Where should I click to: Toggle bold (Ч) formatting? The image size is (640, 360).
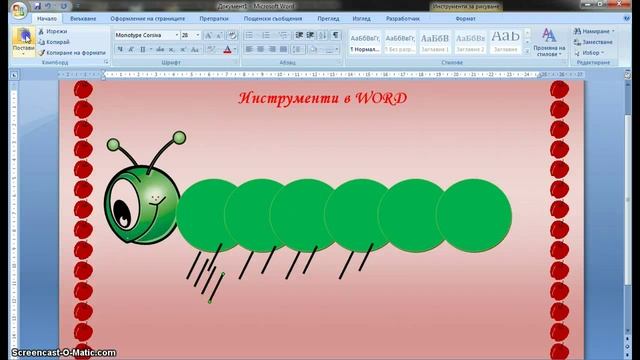point(120,49)
